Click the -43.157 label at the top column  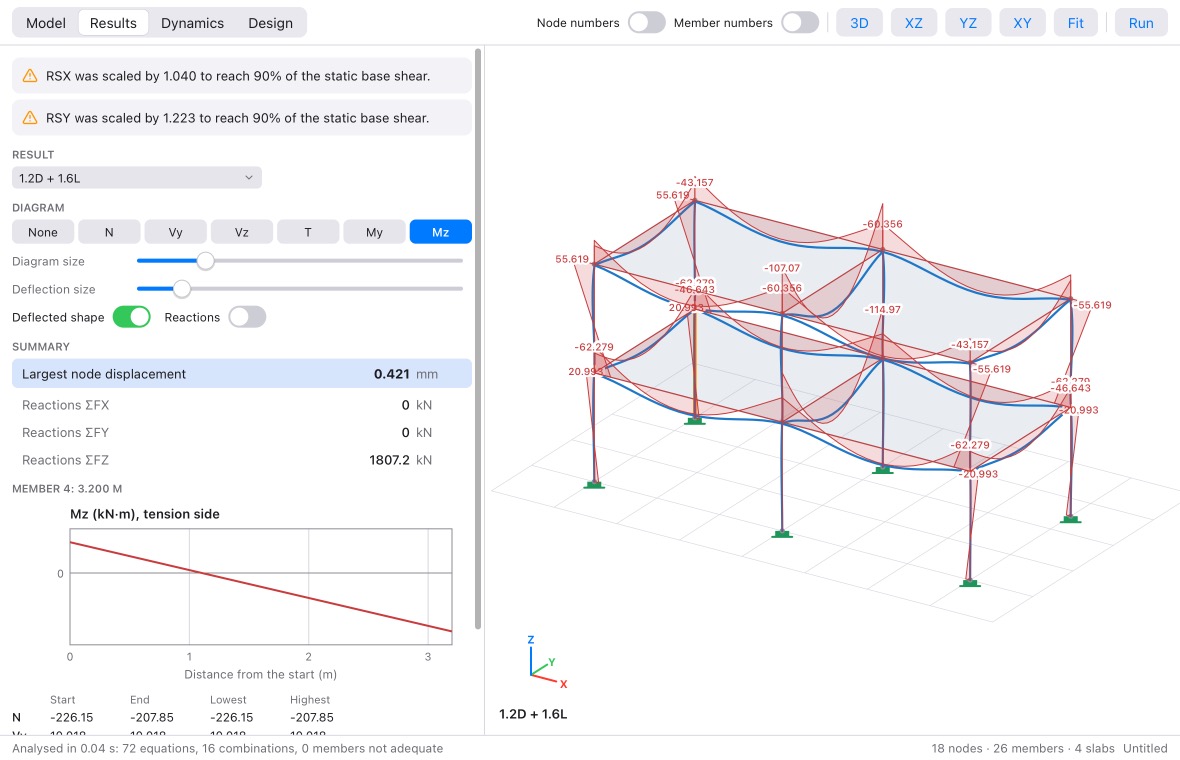(x=694, y=182)
